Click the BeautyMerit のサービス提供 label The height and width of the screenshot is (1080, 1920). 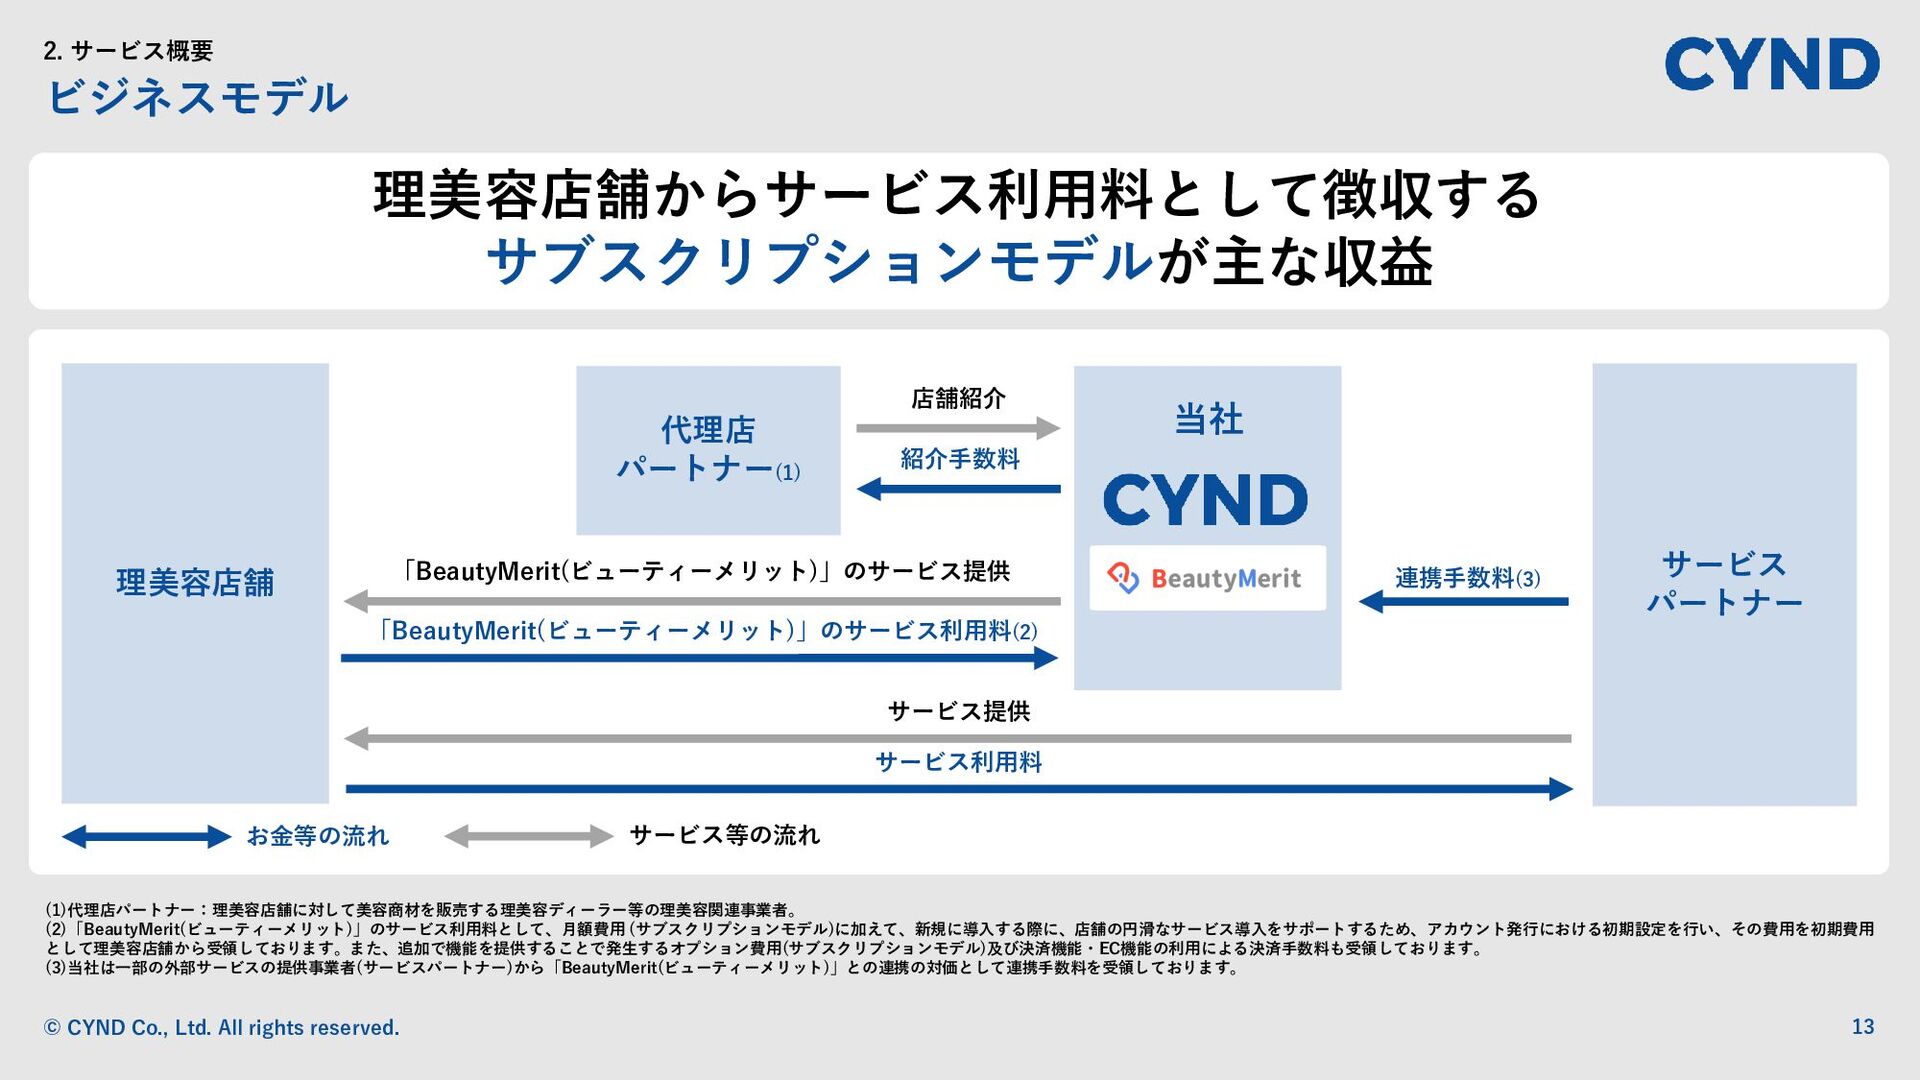(703, 571)
